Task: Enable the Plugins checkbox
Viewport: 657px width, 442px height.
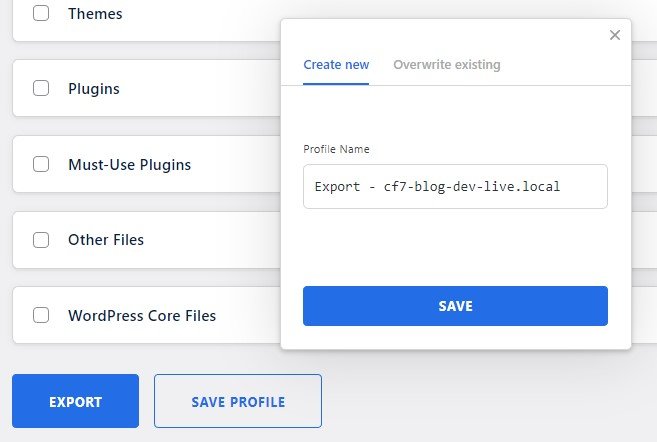Action: click(x=41, y=88)
